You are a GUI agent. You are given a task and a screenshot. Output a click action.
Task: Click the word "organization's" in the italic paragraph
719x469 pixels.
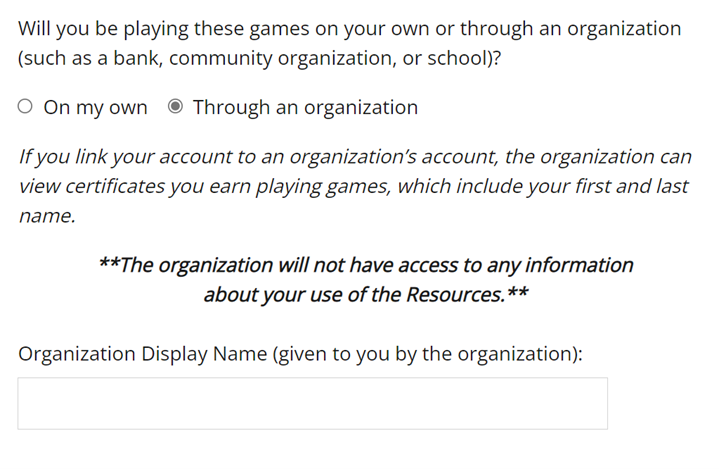(353, 157)
